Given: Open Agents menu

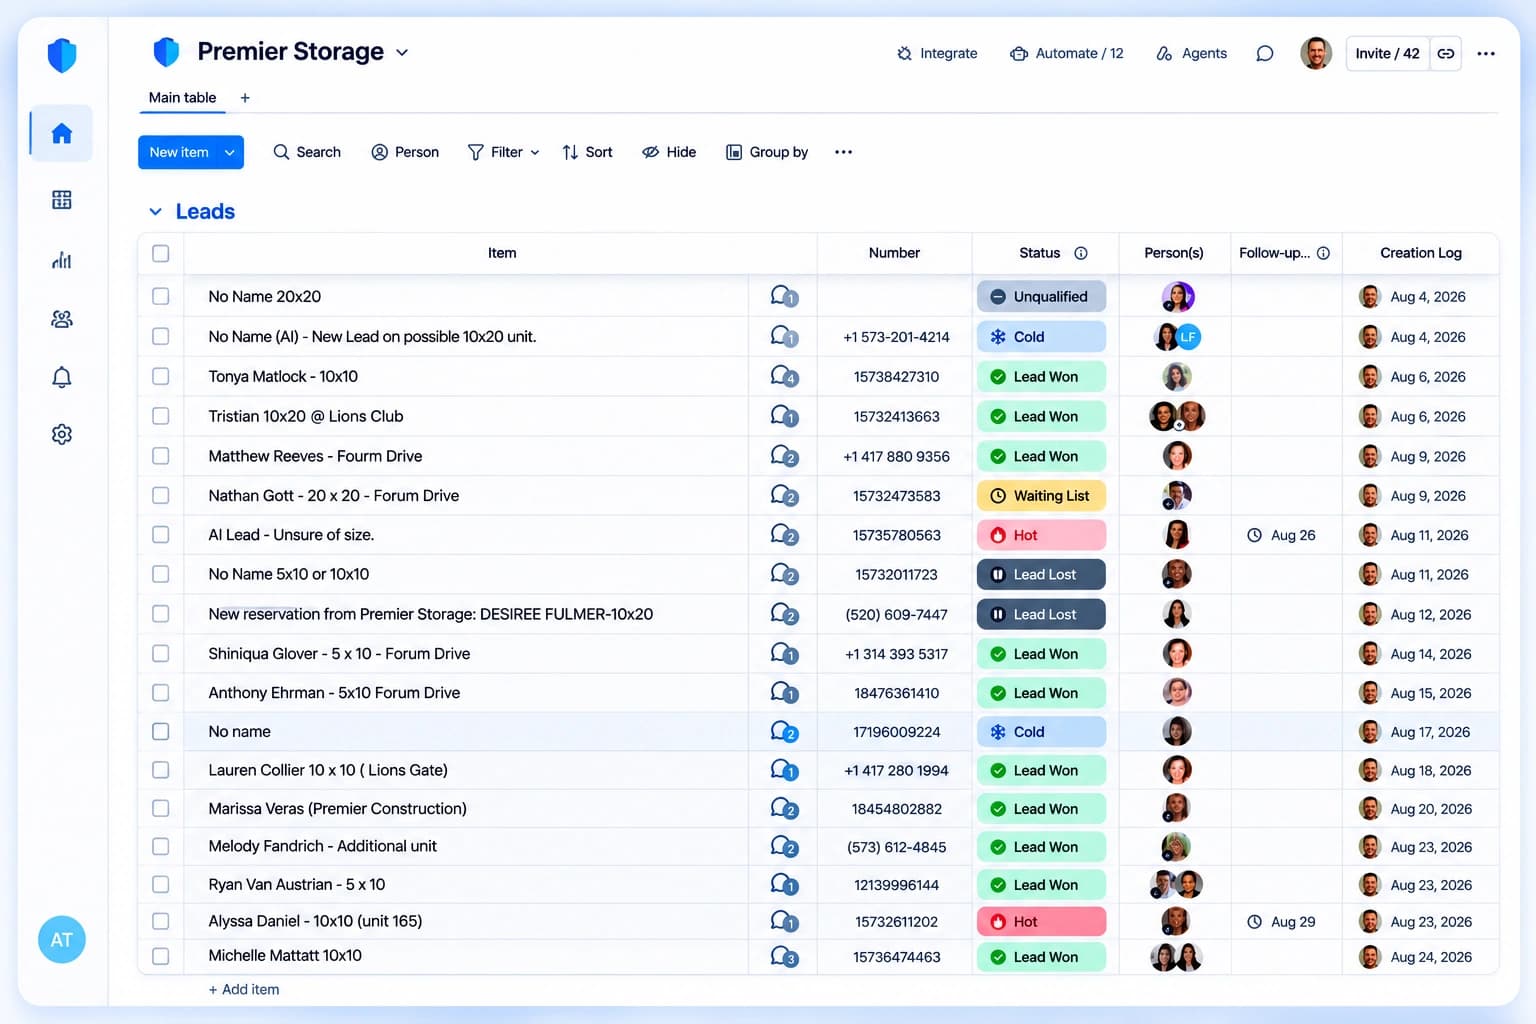Looking at the screenshot, I should click(x=1191, y=53).
